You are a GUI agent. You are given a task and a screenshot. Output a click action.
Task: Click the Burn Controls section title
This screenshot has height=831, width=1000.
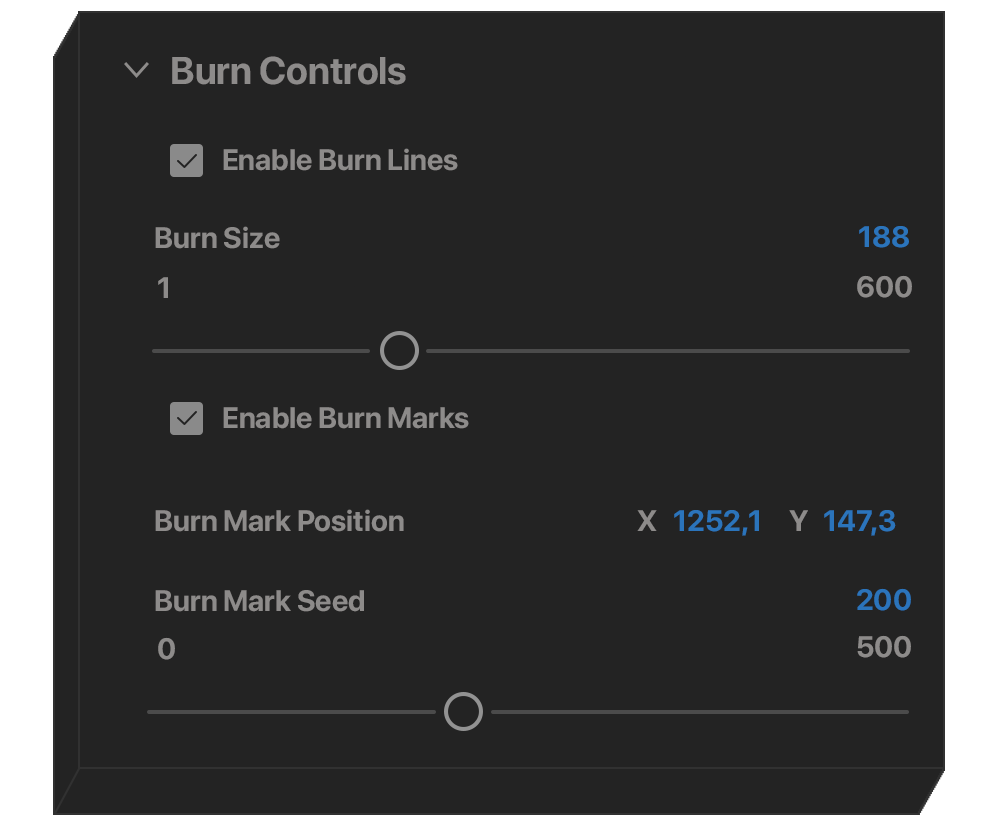click(288, 72)
